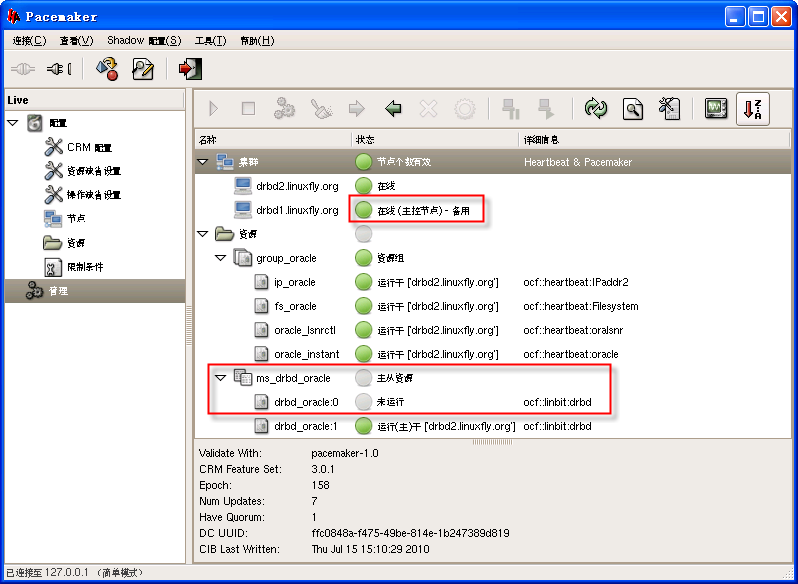Click the exit icon with red arrow
Viewport: 798px width, 584px height.
[x=189, y=69]
